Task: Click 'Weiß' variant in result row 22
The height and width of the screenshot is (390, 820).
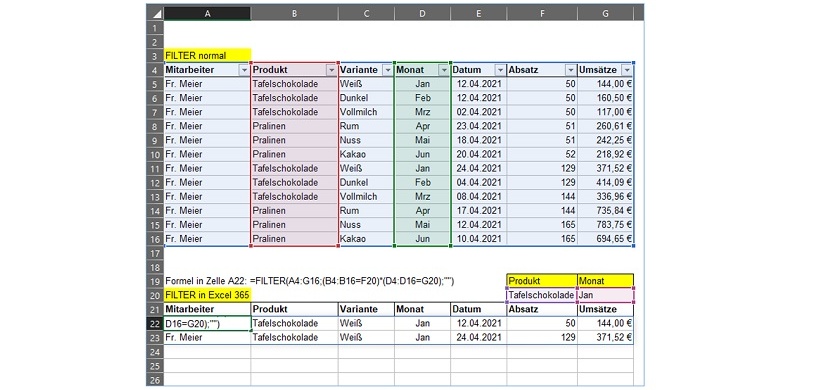Action: click(366, 324)
